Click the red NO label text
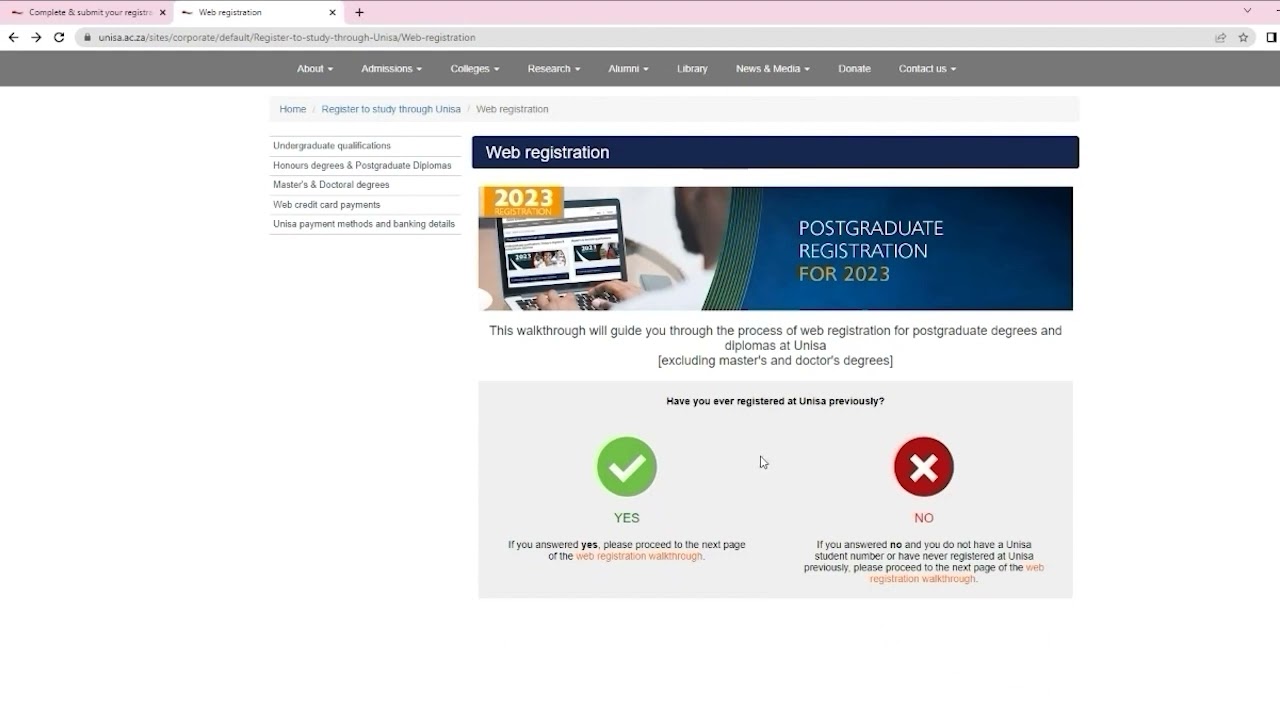1280x720 pixels. [x=923, y=518]
